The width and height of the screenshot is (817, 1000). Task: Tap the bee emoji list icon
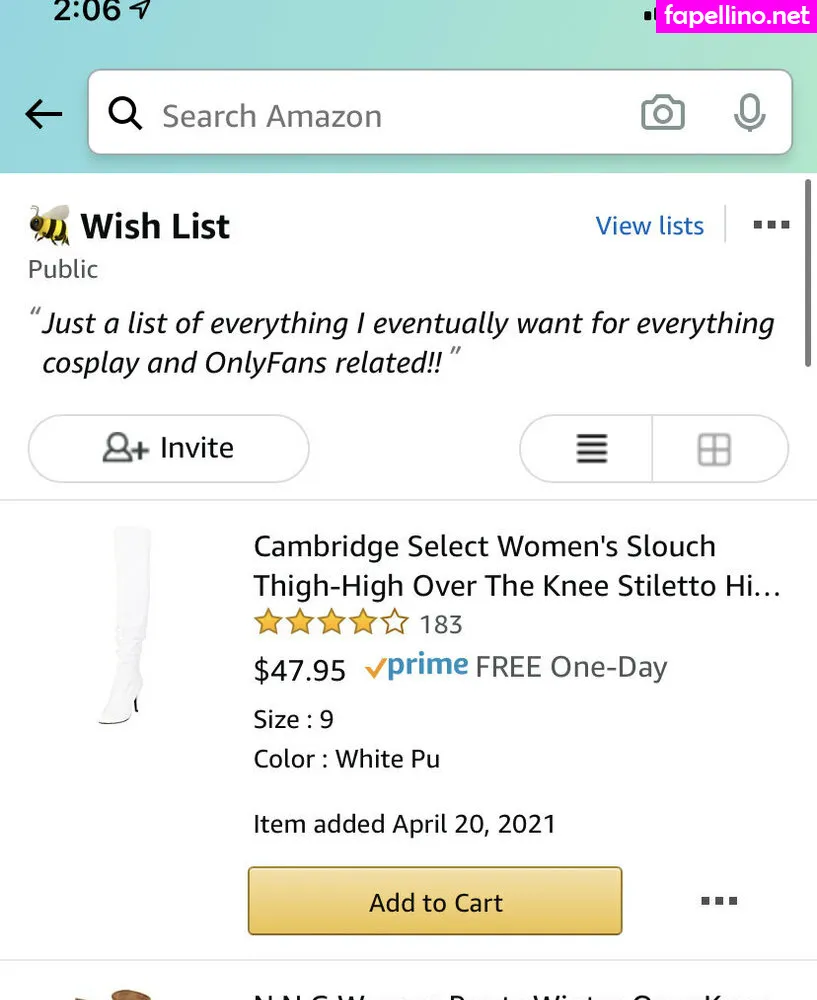coord(49,226)
